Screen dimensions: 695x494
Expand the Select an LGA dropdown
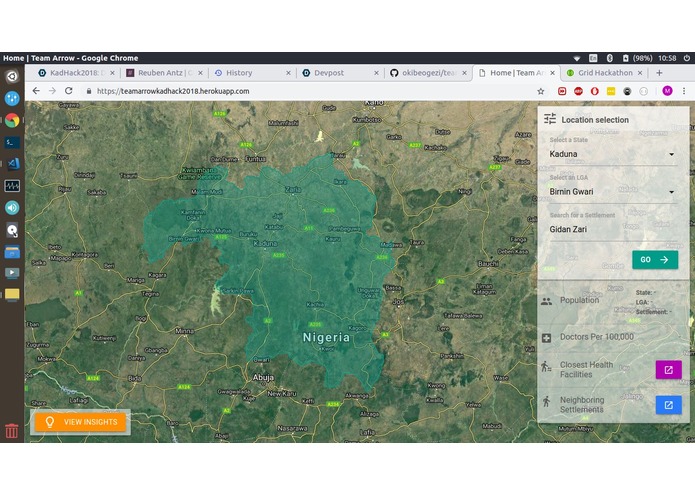pos(612,192)
